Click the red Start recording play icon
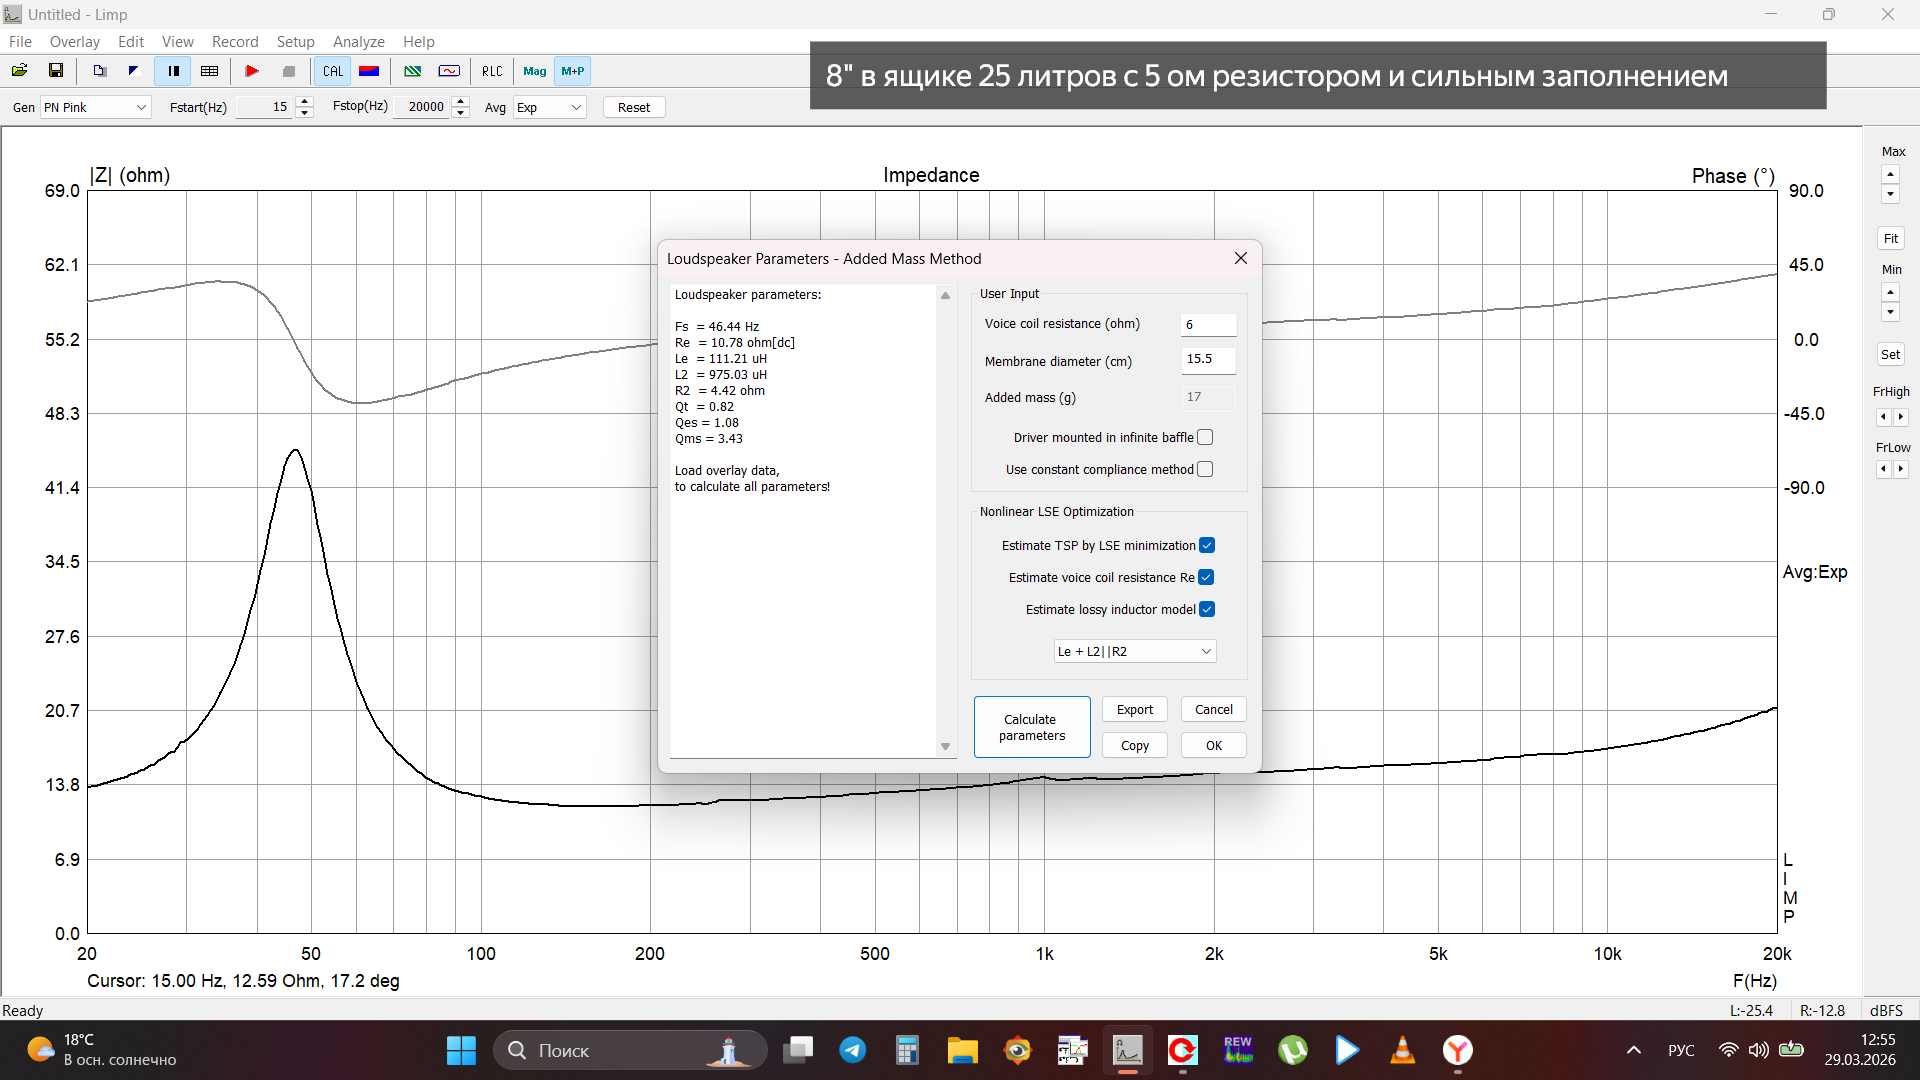This screenshot has width=1920, height=1080. point(252,71)
